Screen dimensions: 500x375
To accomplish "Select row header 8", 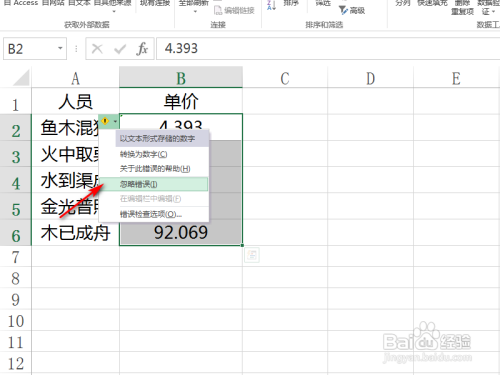I will tap(16, 277).
